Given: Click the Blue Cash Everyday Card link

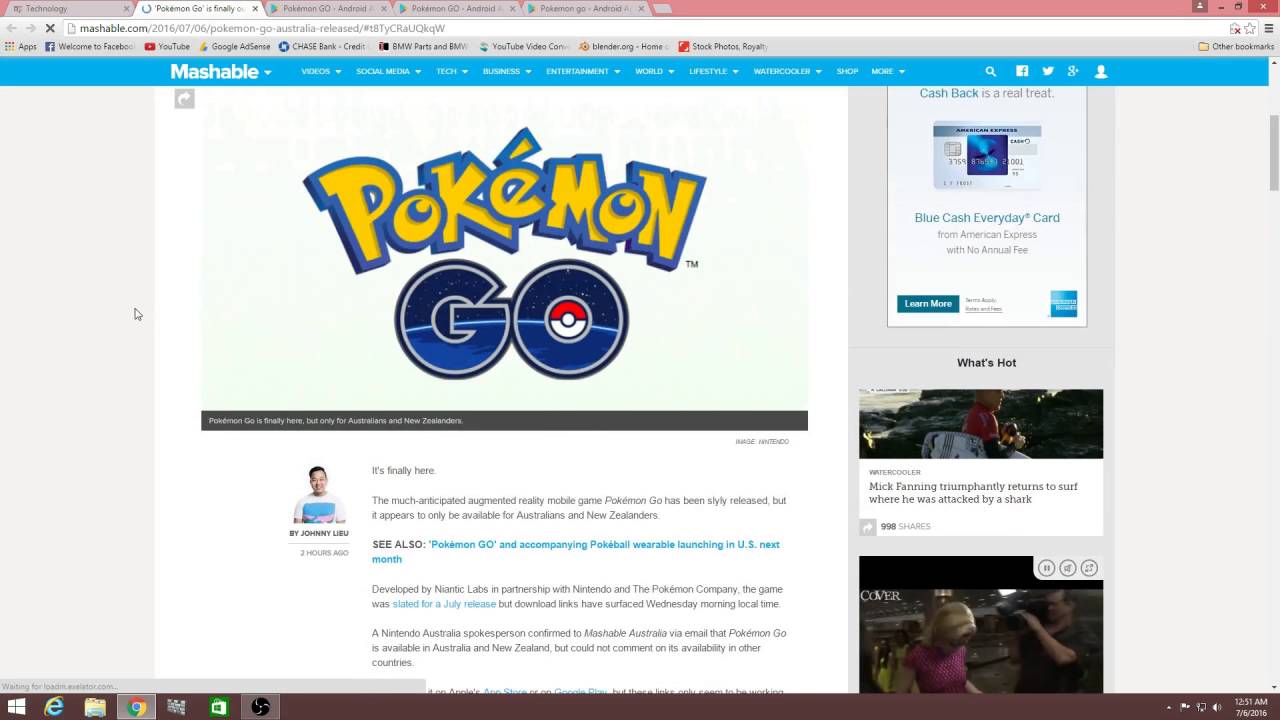Looking at the screenshot, I should click(x=987, y=218).
